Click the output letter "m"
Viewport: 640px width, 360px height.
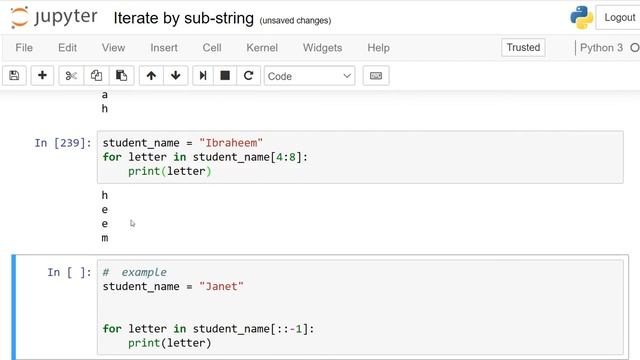click(x=105, y=238)
